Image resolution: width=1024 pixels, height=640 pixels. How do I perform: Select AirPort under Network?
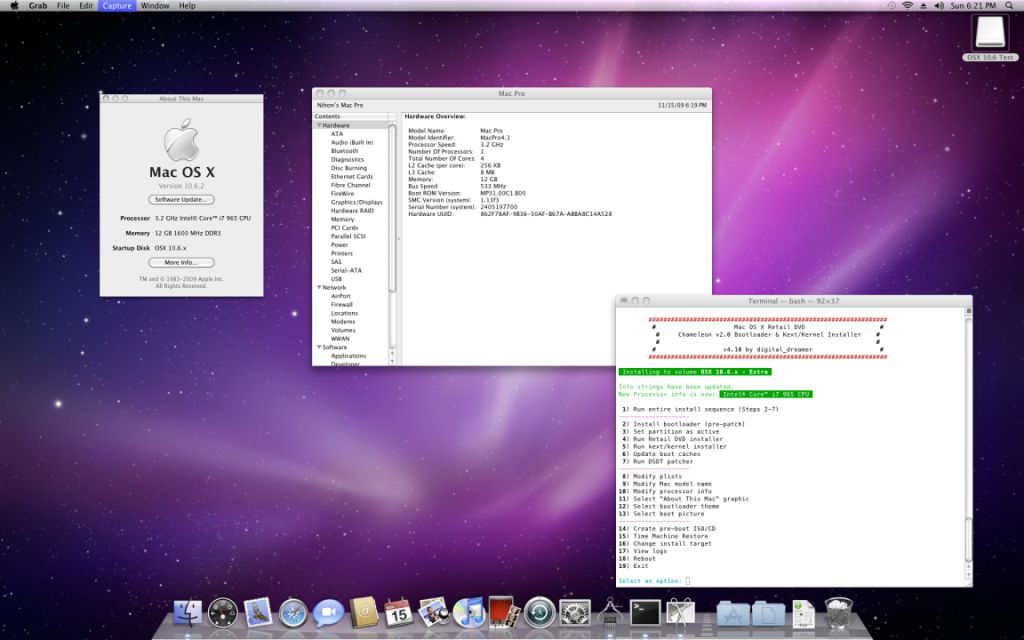tap(341, 296)
